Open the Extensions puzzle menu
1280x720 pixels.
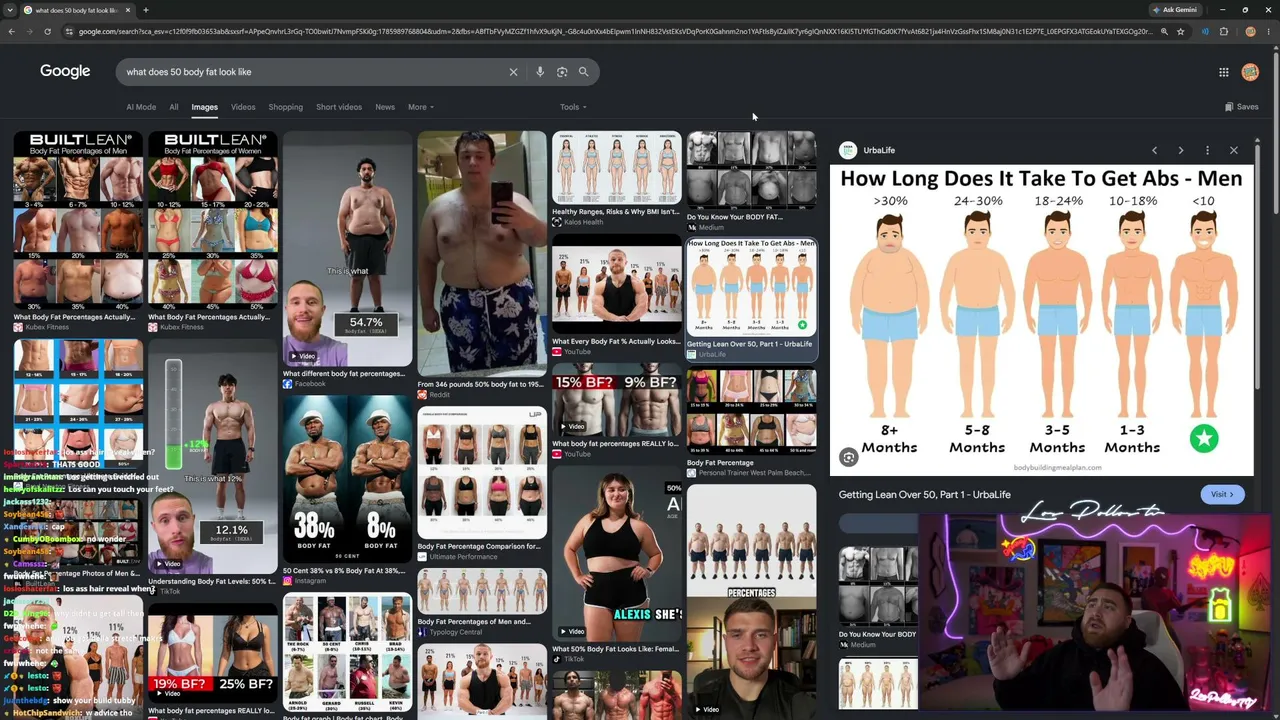(x=1224, y=32)
